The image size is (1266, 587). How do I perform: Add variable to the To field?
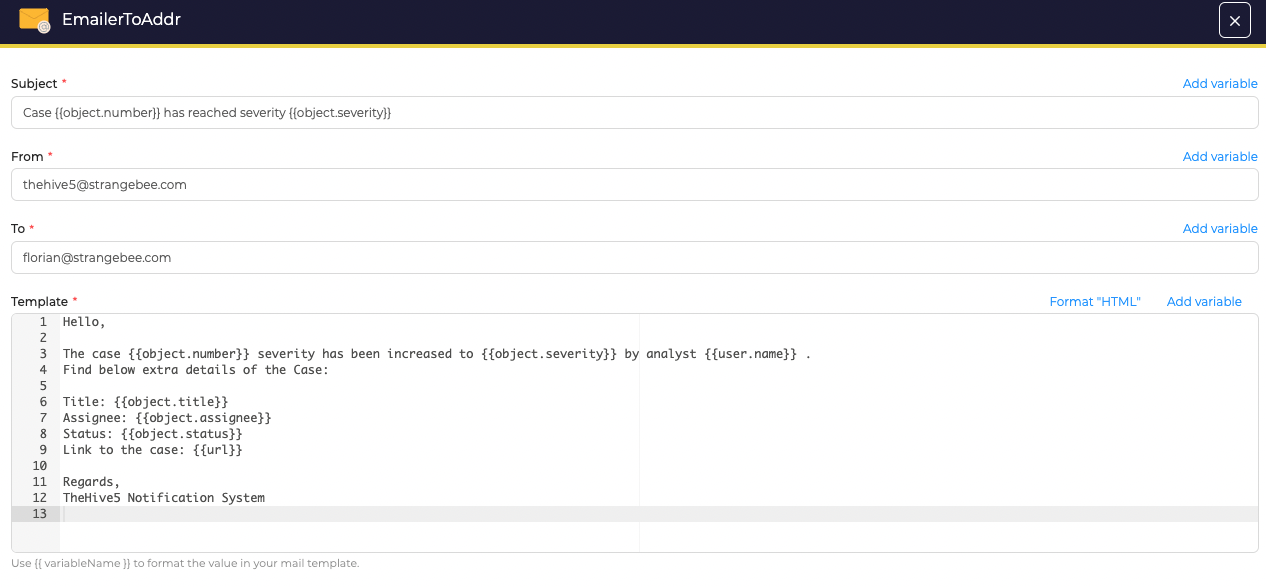1219,229
